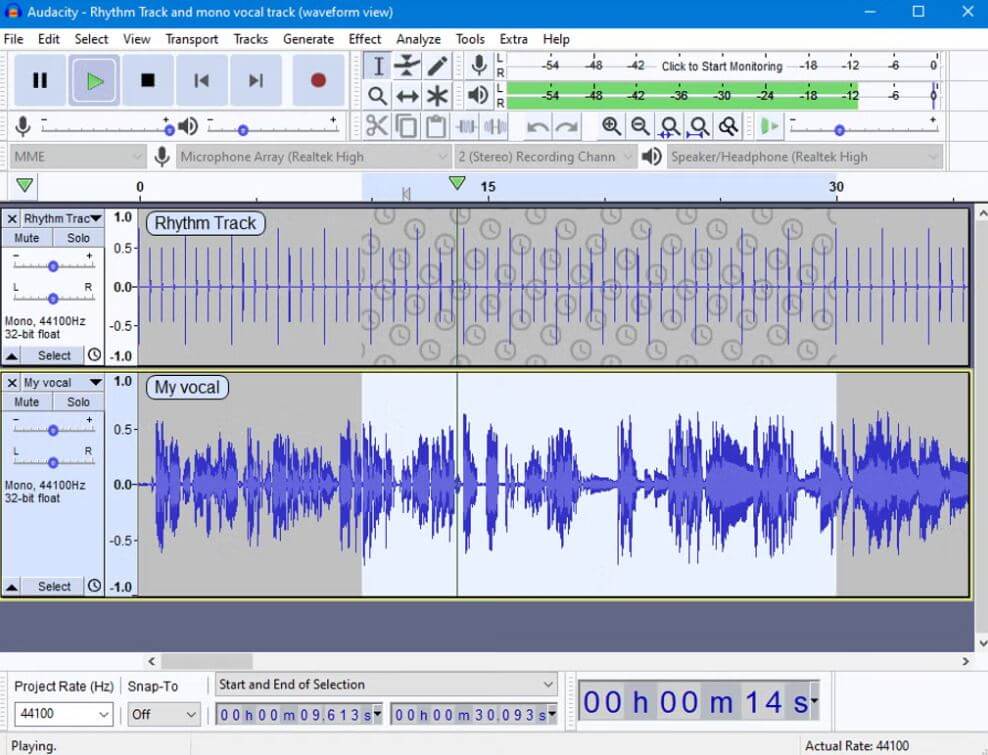Collapse the Rhythm Track with arrow button

[11, 355]
